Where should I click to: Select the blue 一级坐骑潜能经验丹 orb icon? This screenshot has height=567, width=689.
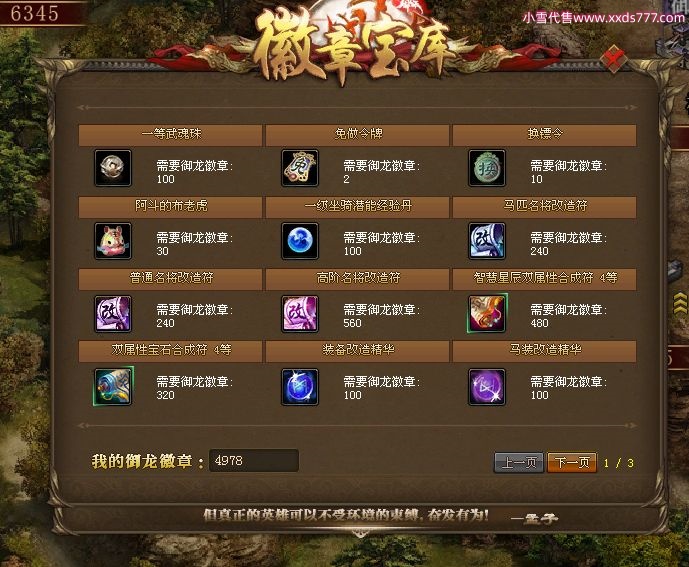[300, 240]
